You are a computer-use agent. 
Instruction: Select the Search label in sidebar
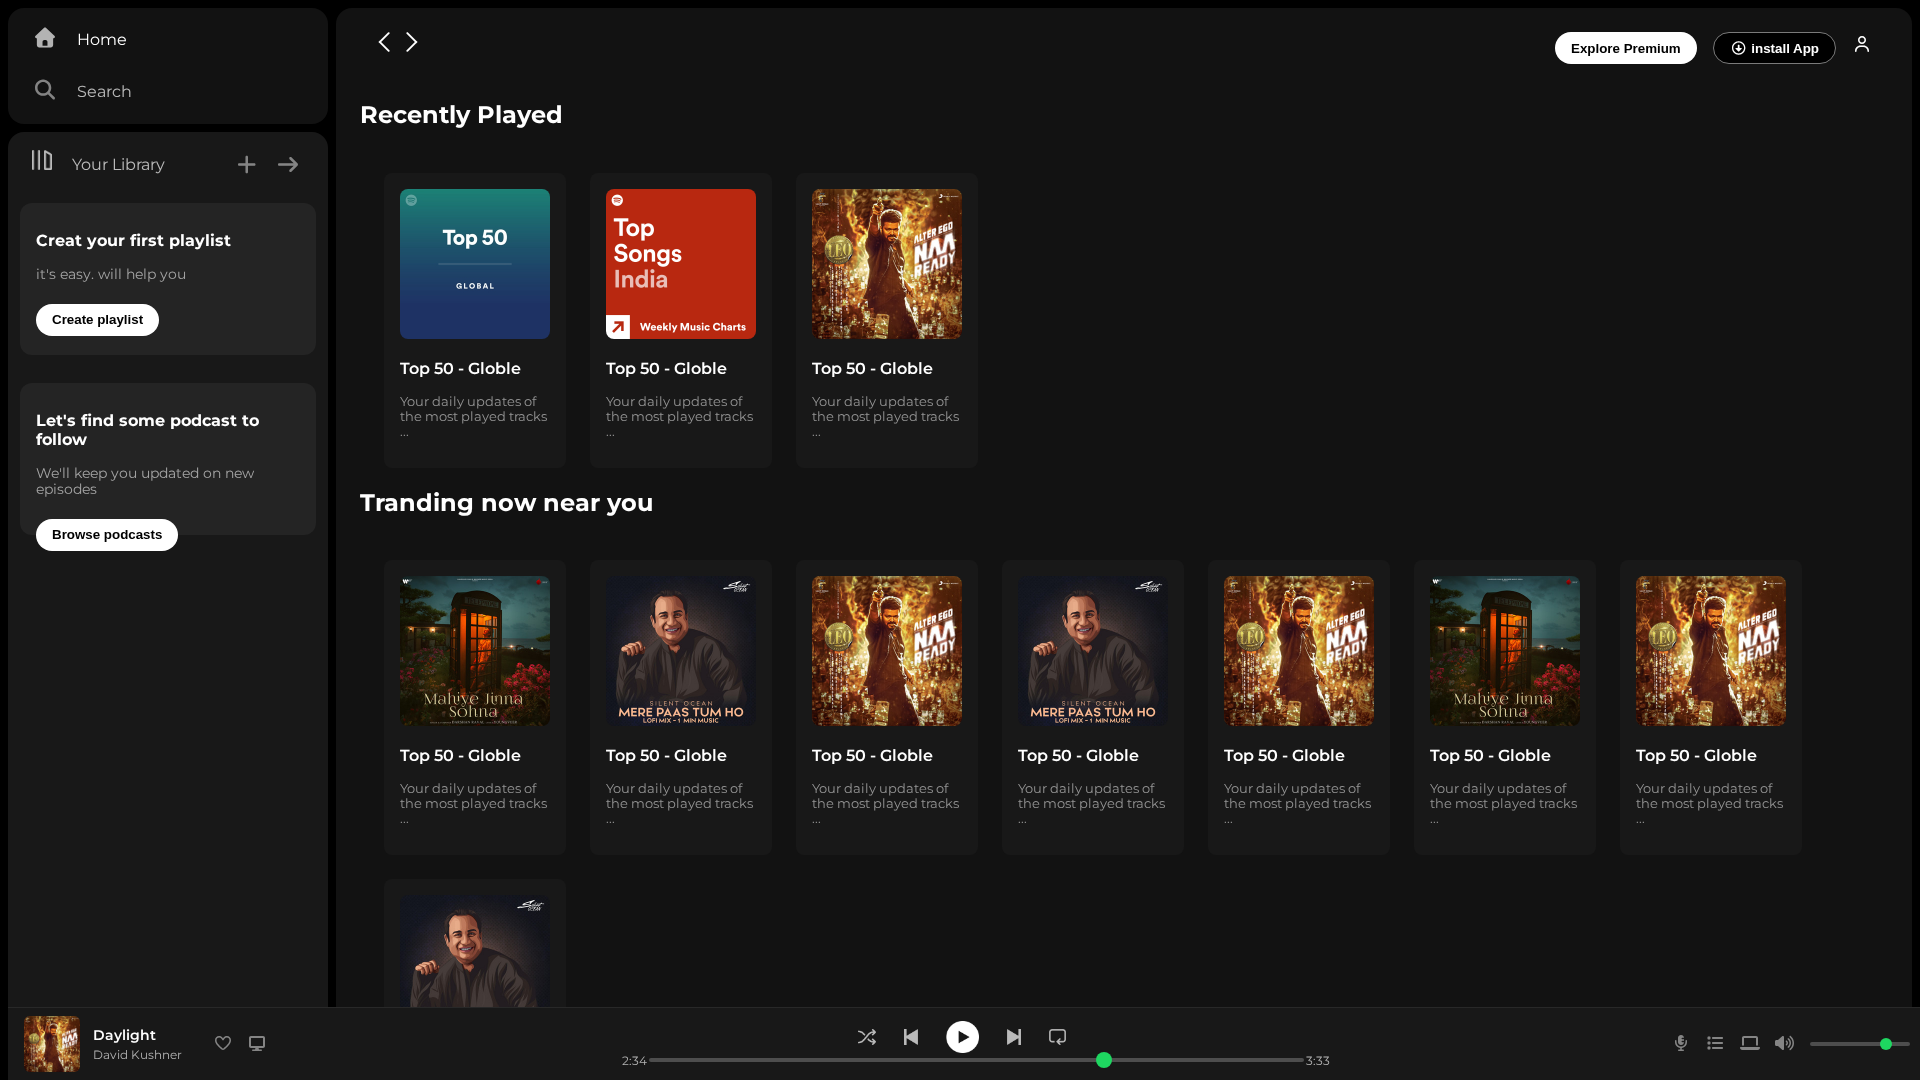104,91
